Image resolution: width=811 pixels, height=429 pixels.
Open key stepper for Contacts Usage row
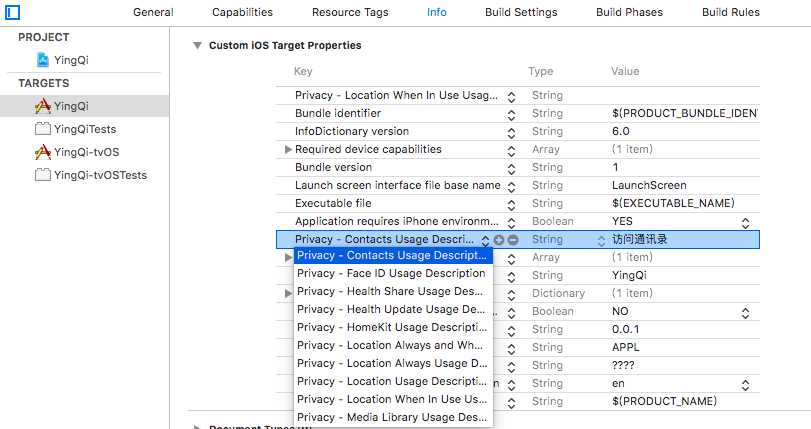pos(485,240)
